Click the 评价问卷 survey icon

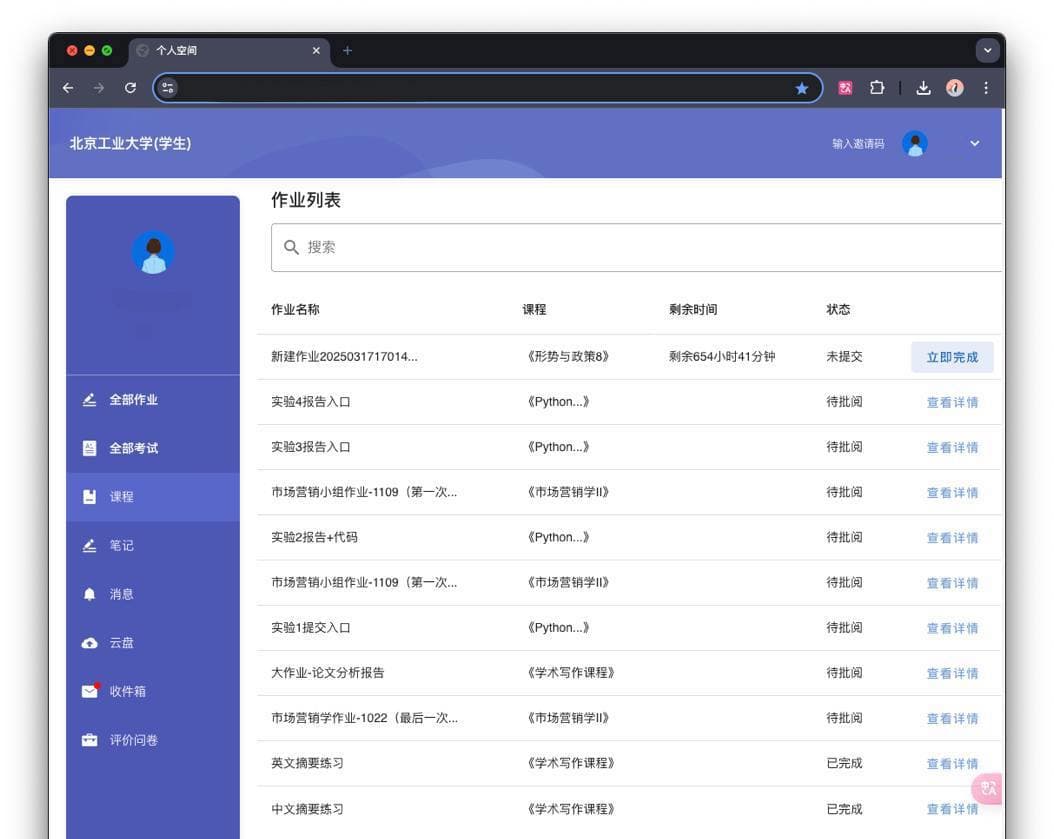90,740
